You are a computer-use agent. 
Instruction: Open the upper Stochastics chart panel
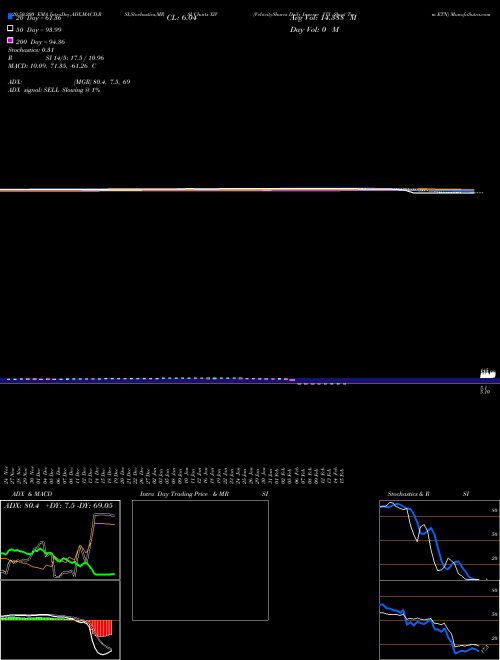tap(439, 540)
